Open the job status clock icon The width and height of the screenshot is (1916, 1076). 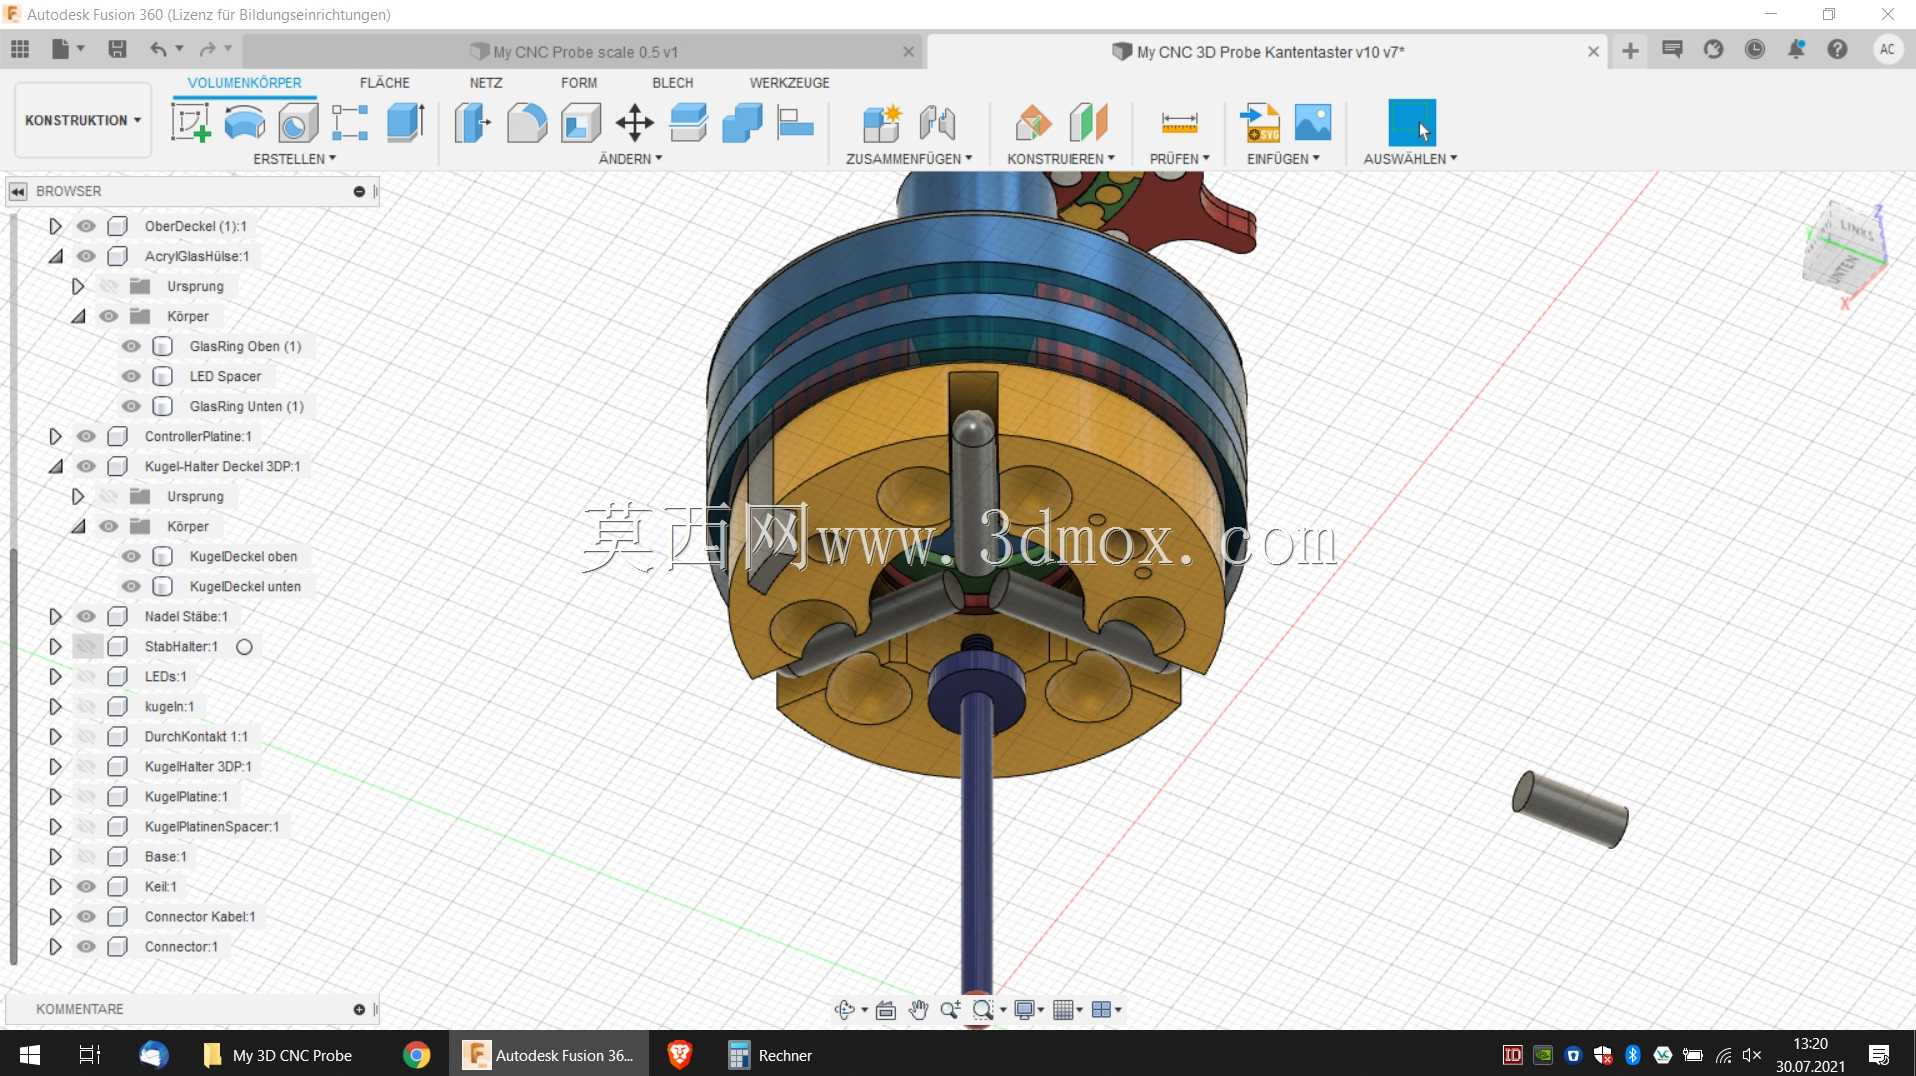tap(1754, 49)
